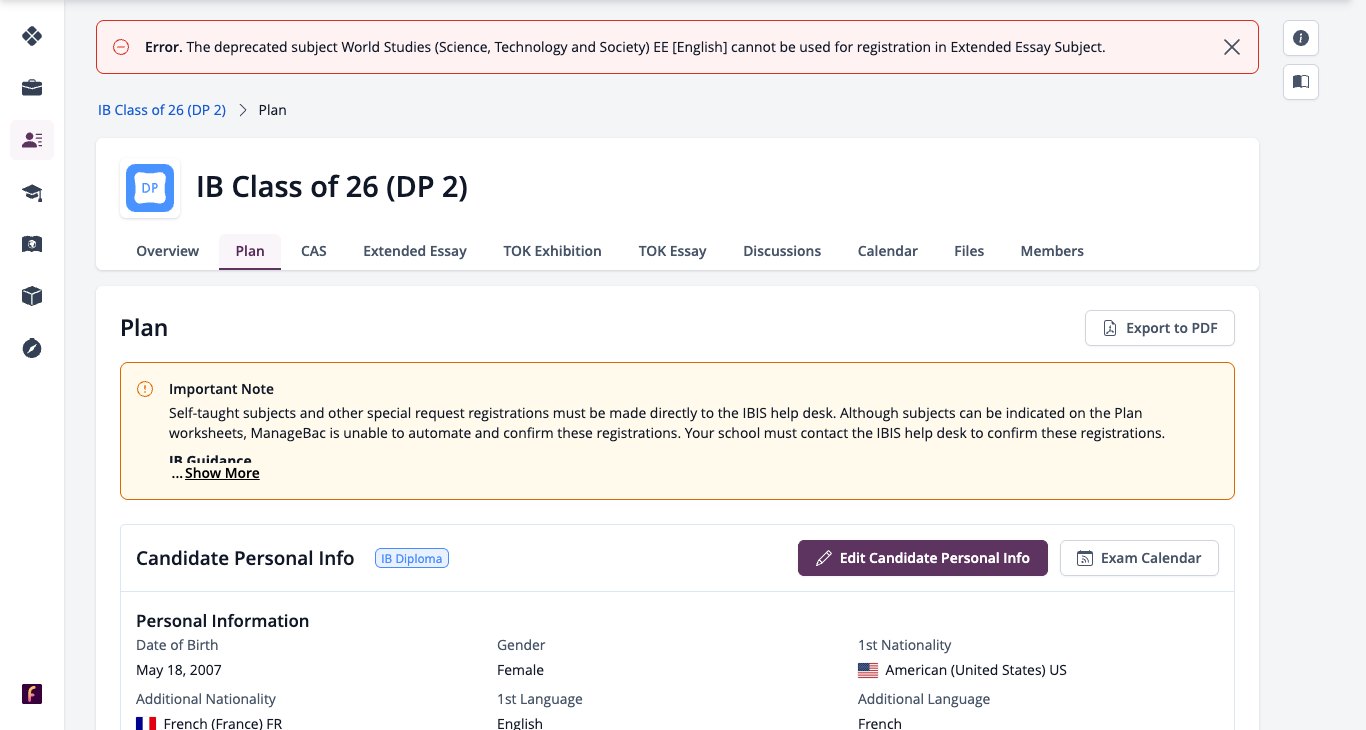The height and width of the screenshot is (730, 1366).
Task: Switch to the CAS tab
Action: click(314, 251)
